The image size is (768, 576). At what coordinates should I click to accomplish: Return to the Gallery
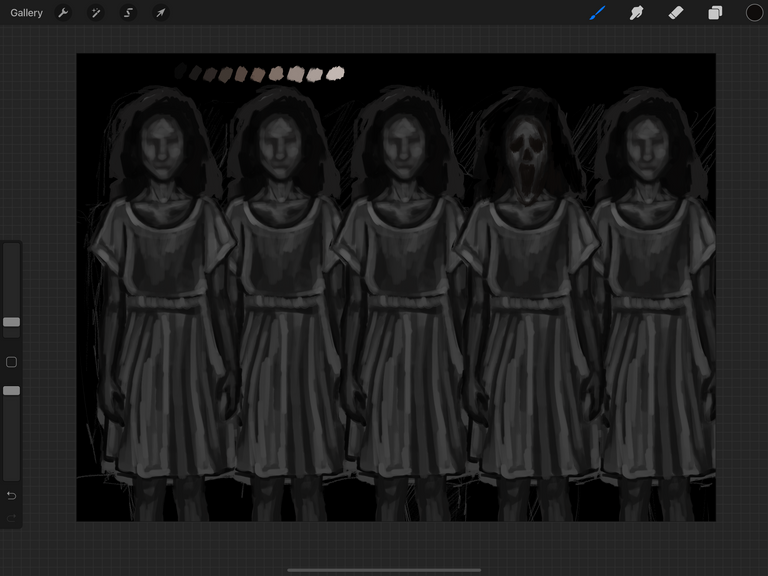tap(26, 13)
